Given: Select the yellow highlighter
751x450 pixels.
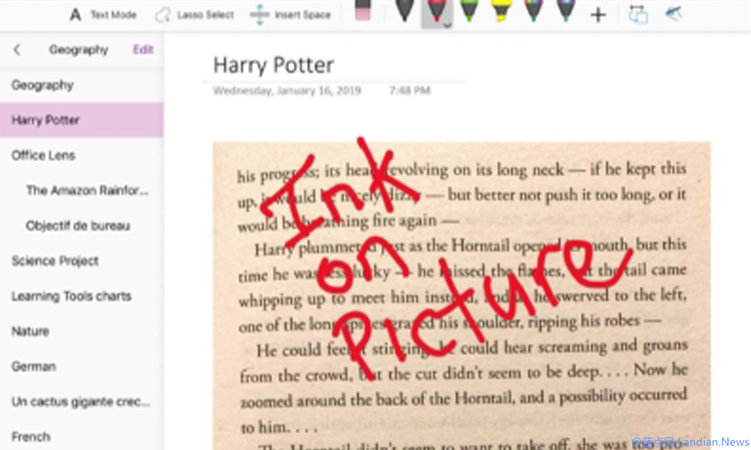Looking at the screenshot, I should tap(501, 11).
